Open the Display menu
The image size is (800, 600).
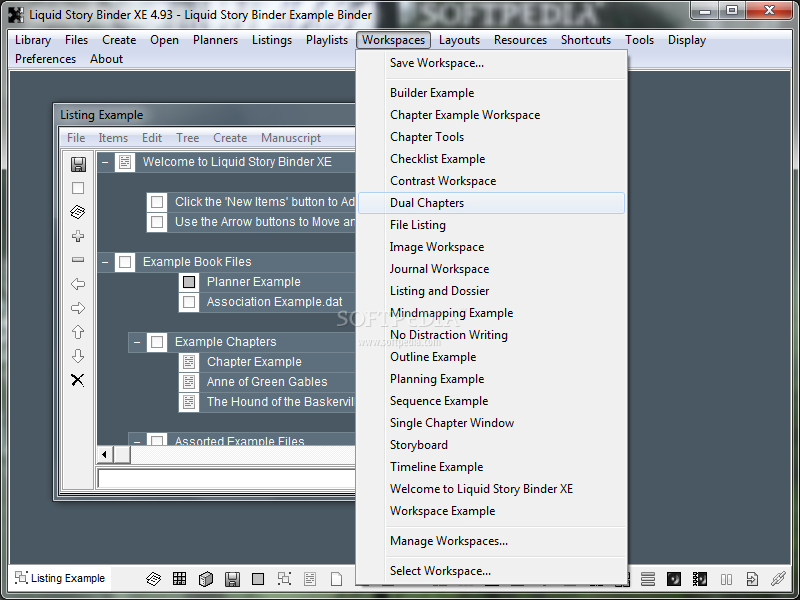(x=687, y=40)
